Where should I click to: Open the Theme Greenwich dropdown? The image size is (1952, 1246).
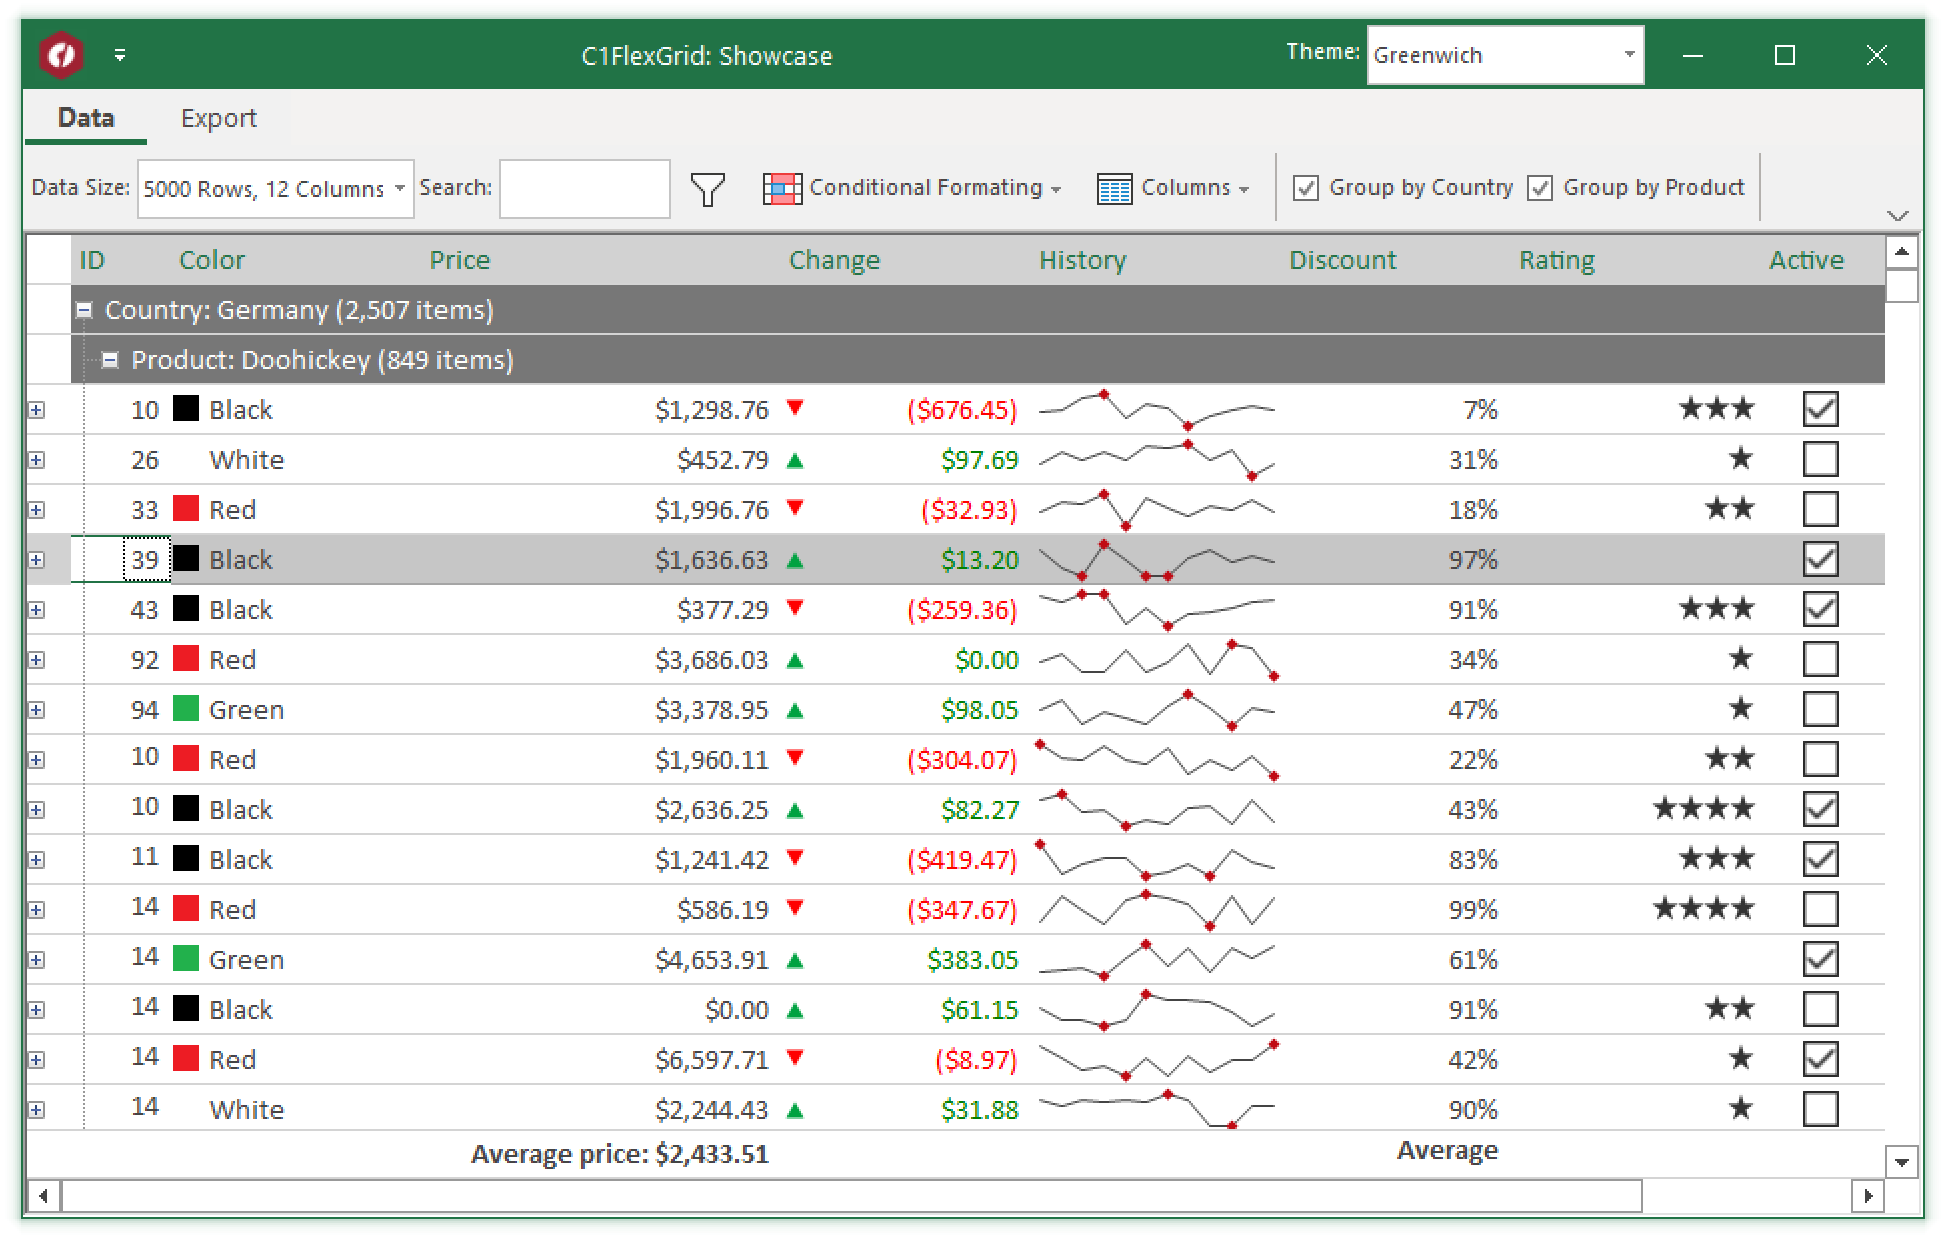(1629, 55)
